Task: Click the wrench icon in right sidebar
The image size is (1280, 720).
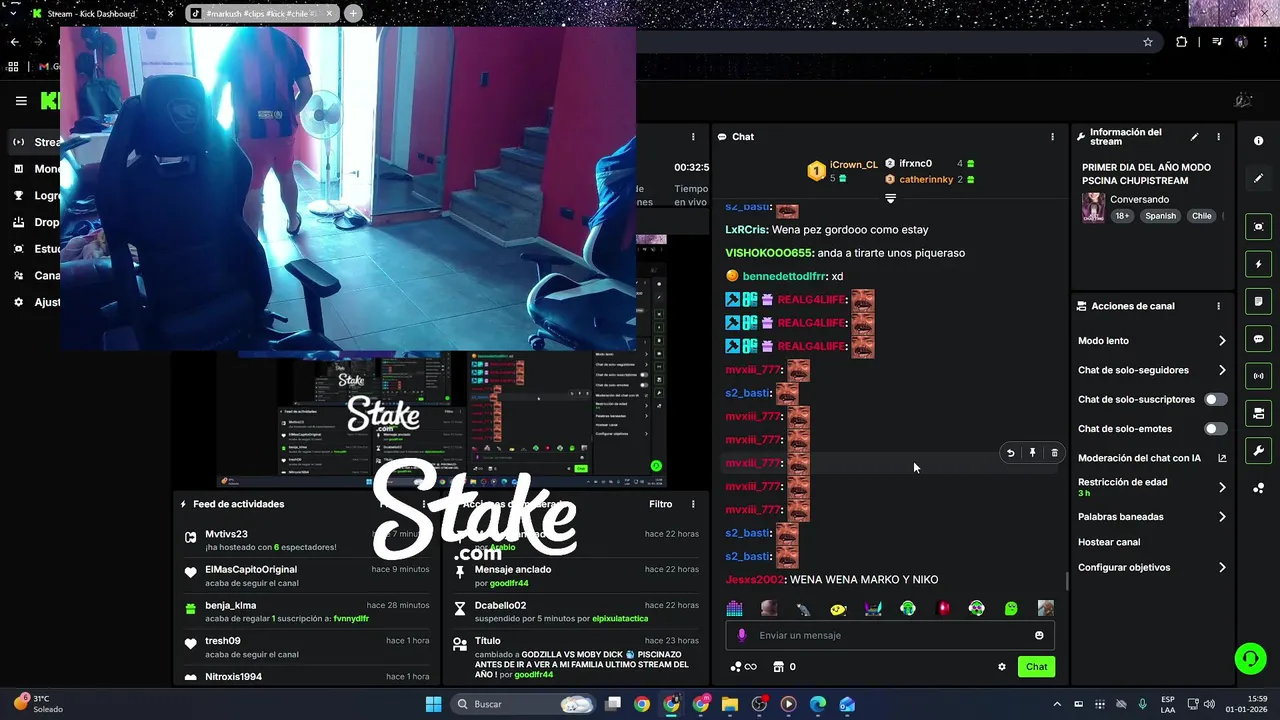Action: pos(1258,450)
